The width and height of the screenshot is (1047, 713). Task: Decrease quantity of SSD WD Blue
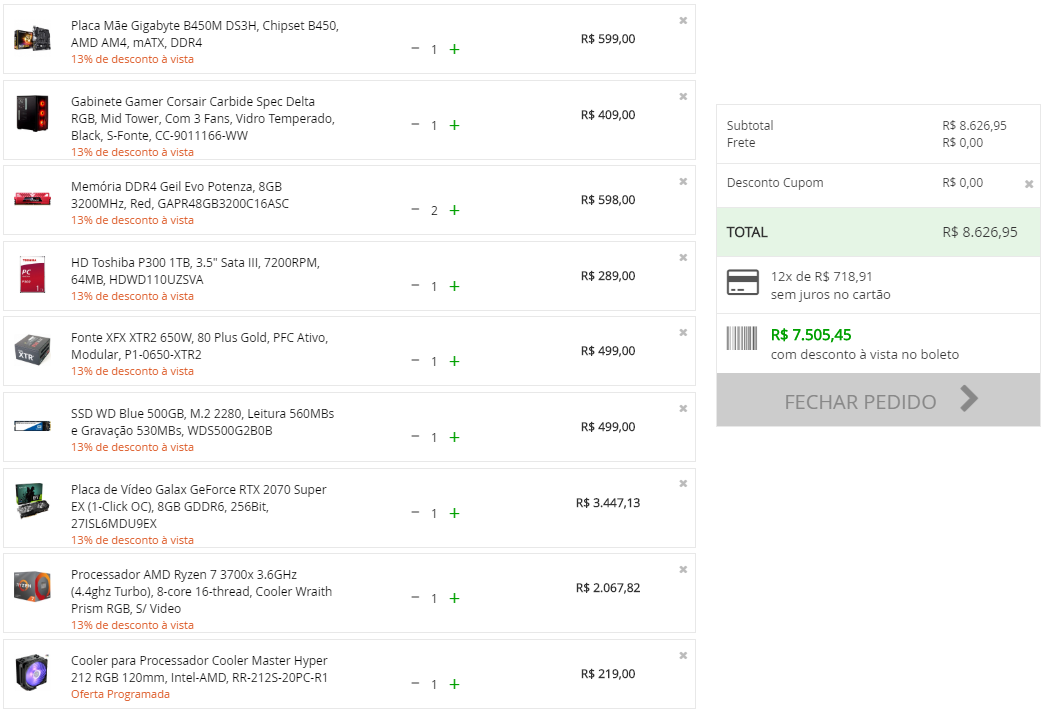pos(415,437)
